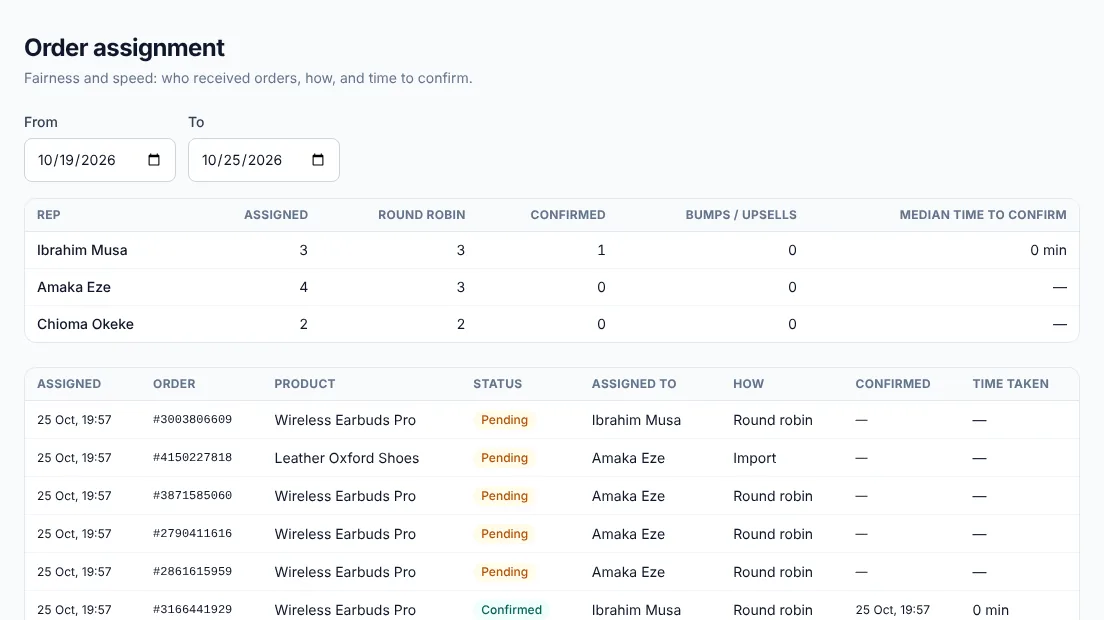Open the From date calendar picker icon
This screenshot has height=620, width=1104.
(153, 160)
